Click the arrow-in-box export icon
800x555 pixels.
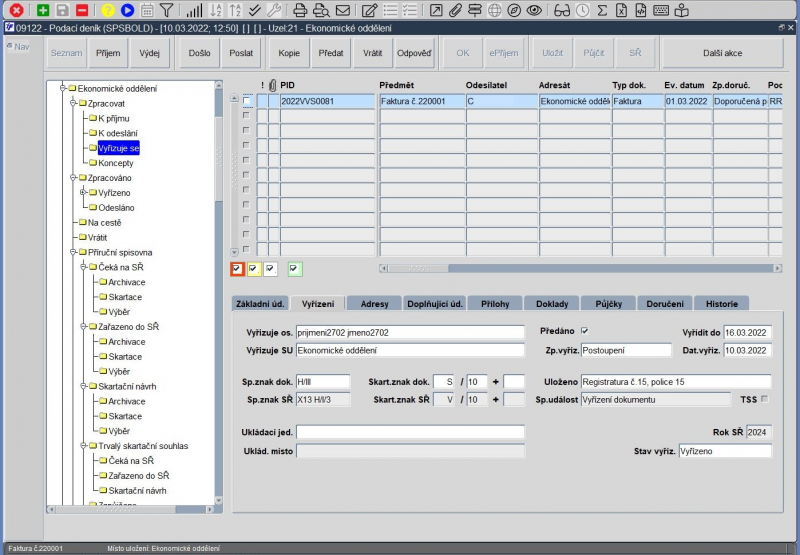pyautogui.click(x=436, y=10)
